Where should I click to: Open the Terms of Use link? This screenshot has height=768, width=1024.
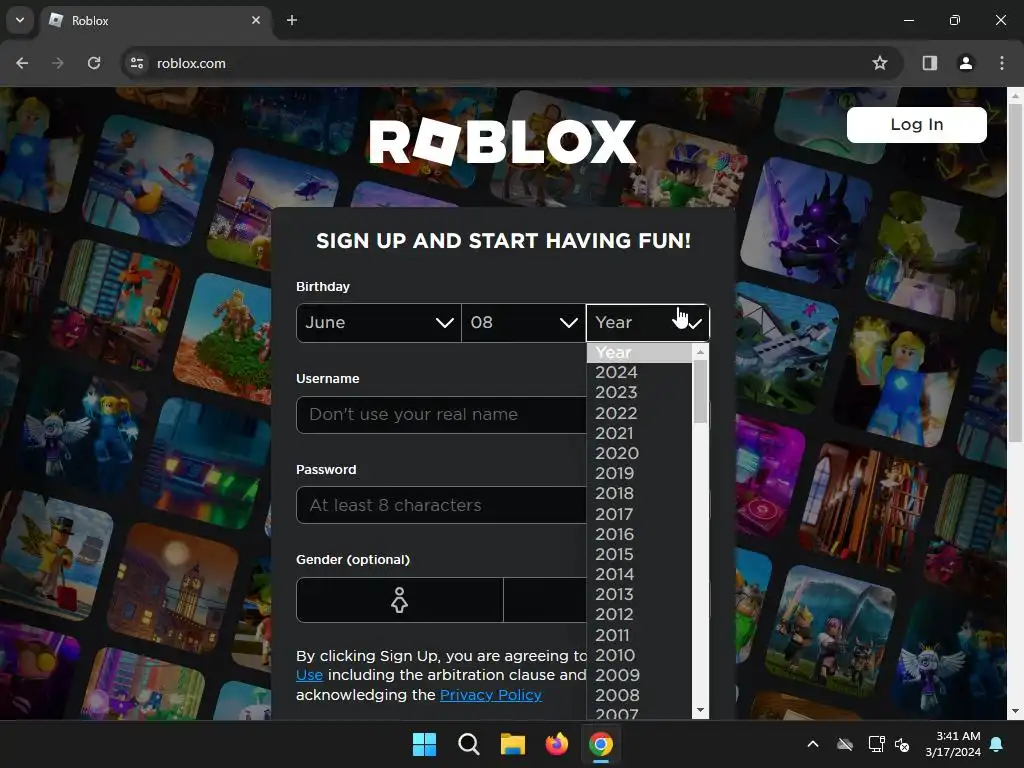(310, 675)
